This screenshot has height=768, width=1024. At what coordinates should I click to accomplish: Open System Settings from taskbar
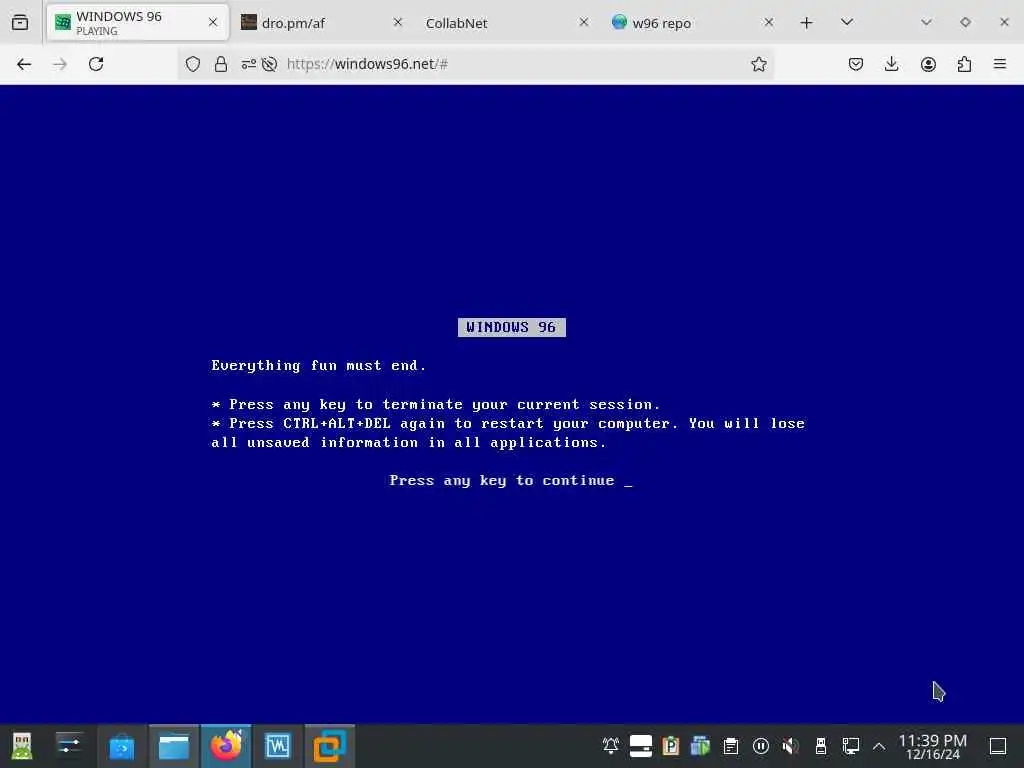pos(69,746)
